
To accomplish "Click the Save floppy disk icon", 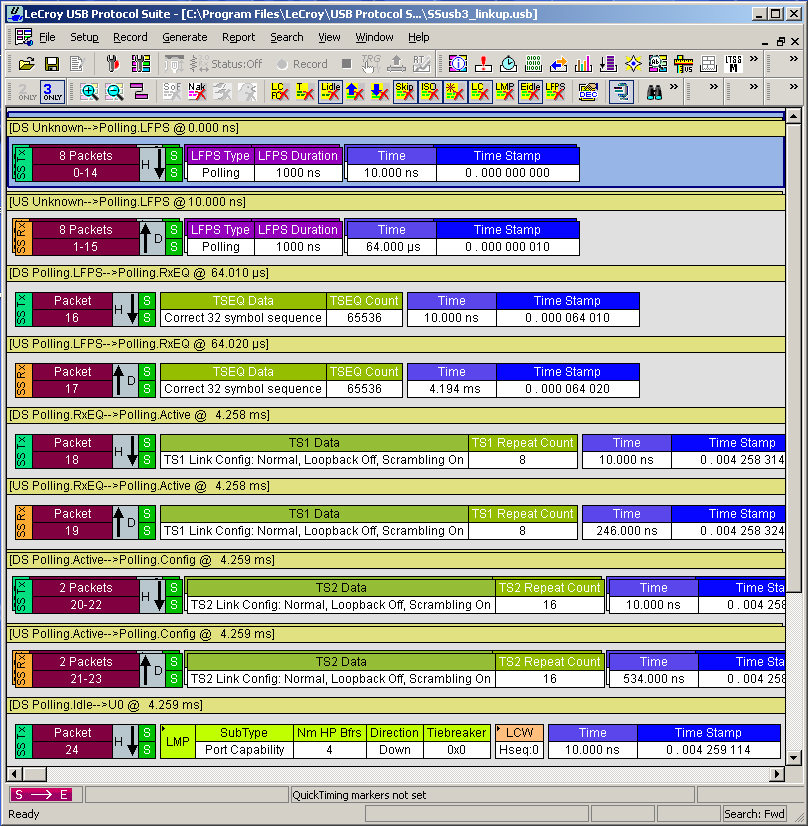I will [x=51, y=64].
